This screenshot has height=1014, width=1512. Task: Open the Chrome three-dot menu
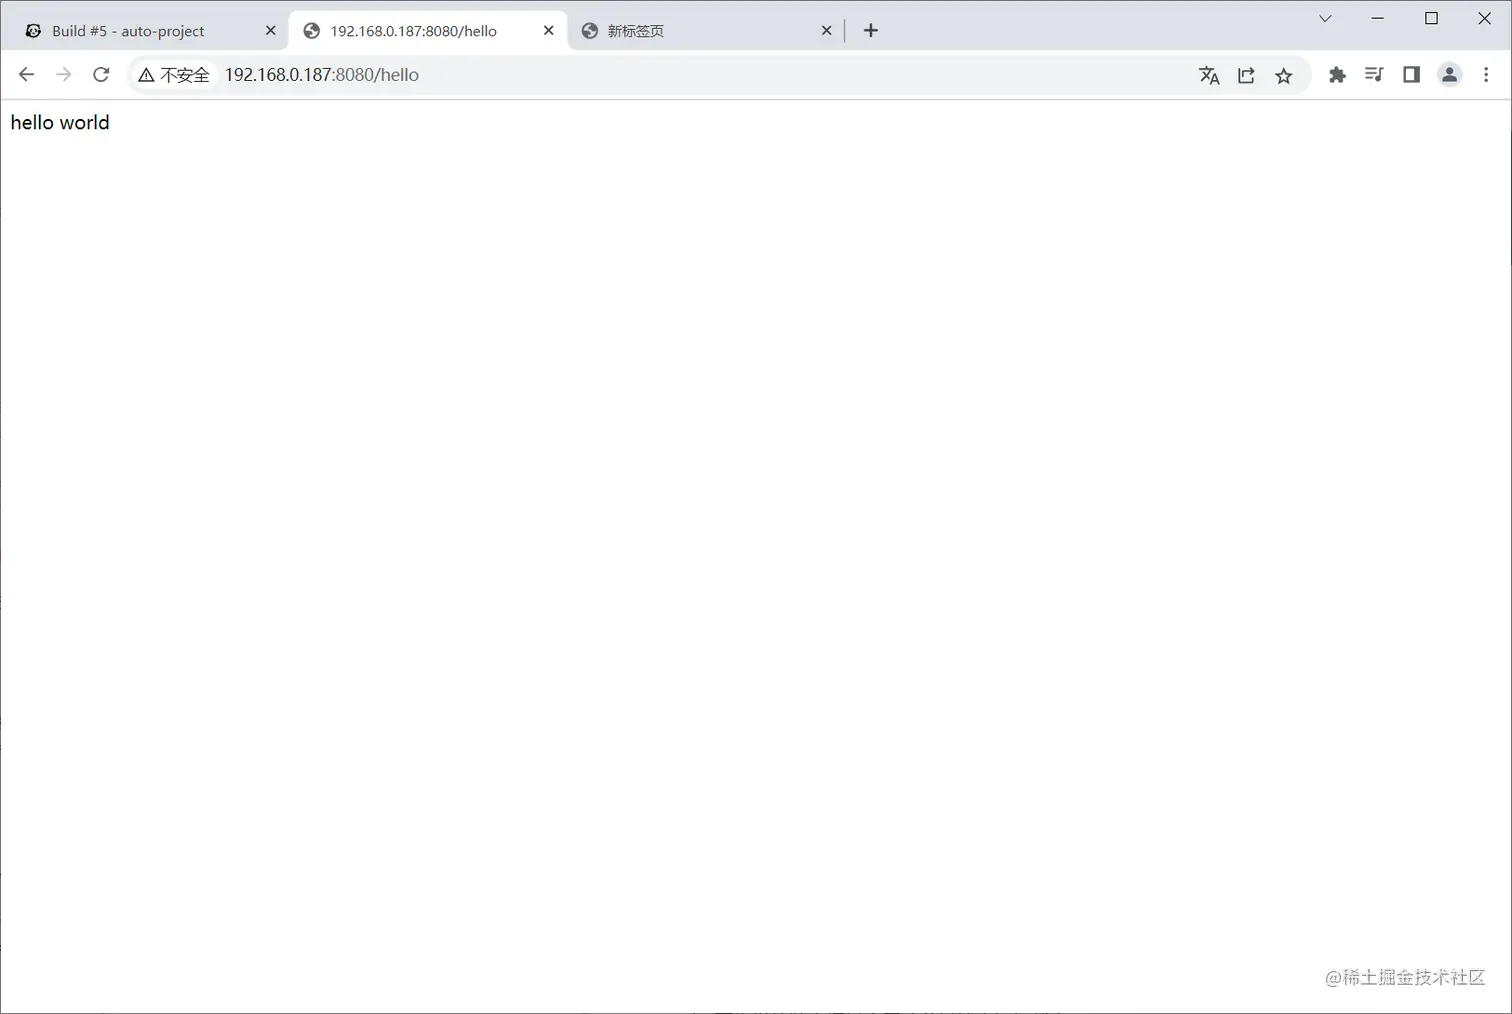pos(1486,75)
